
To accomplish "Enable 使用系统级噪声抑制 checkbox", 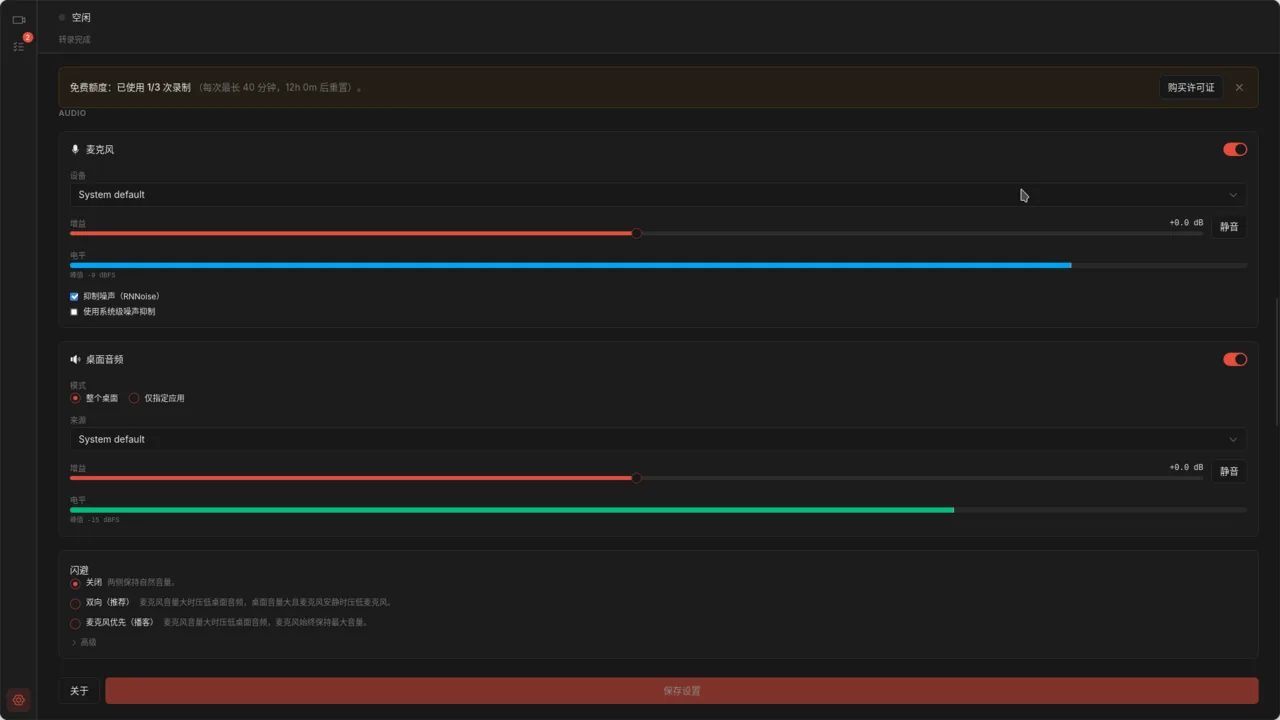I will [74, 312].
